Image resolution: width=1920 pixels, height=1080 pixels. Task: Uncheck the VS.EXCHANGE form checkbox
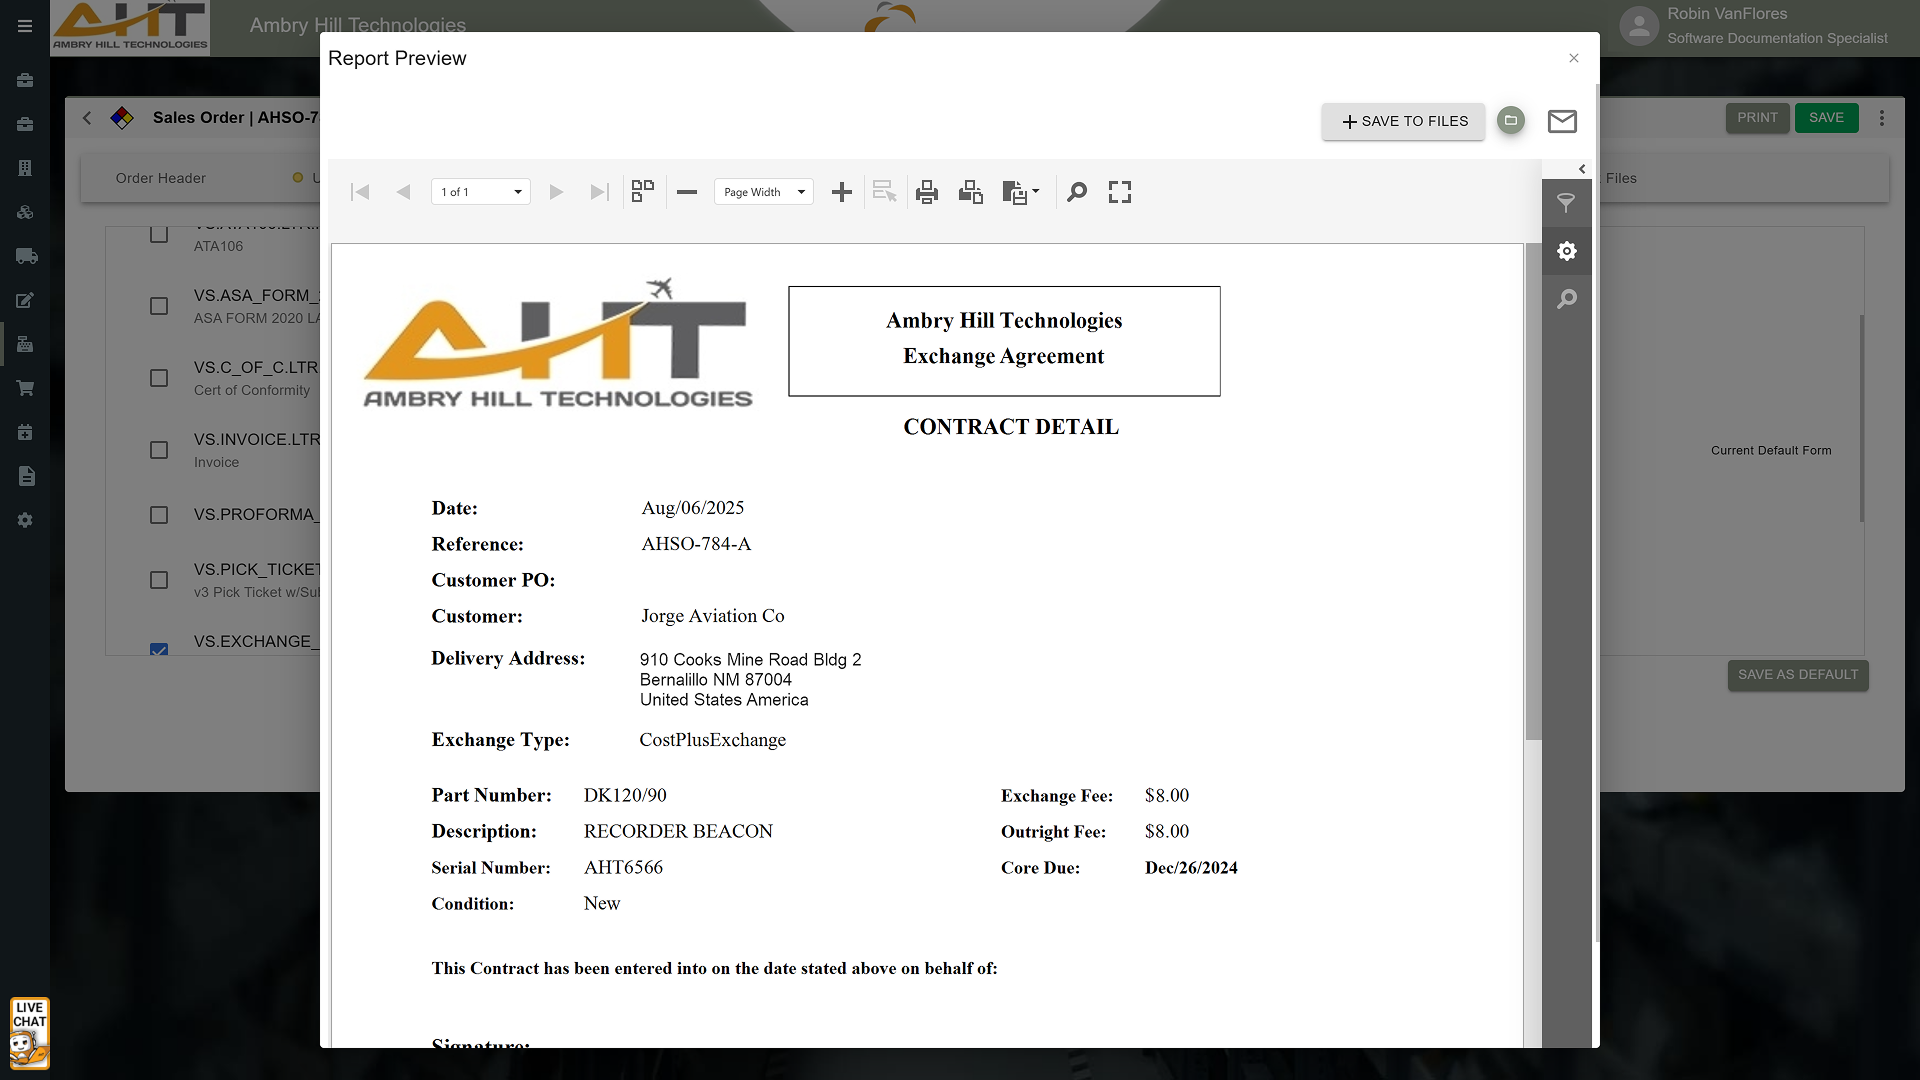coord(159,649)
